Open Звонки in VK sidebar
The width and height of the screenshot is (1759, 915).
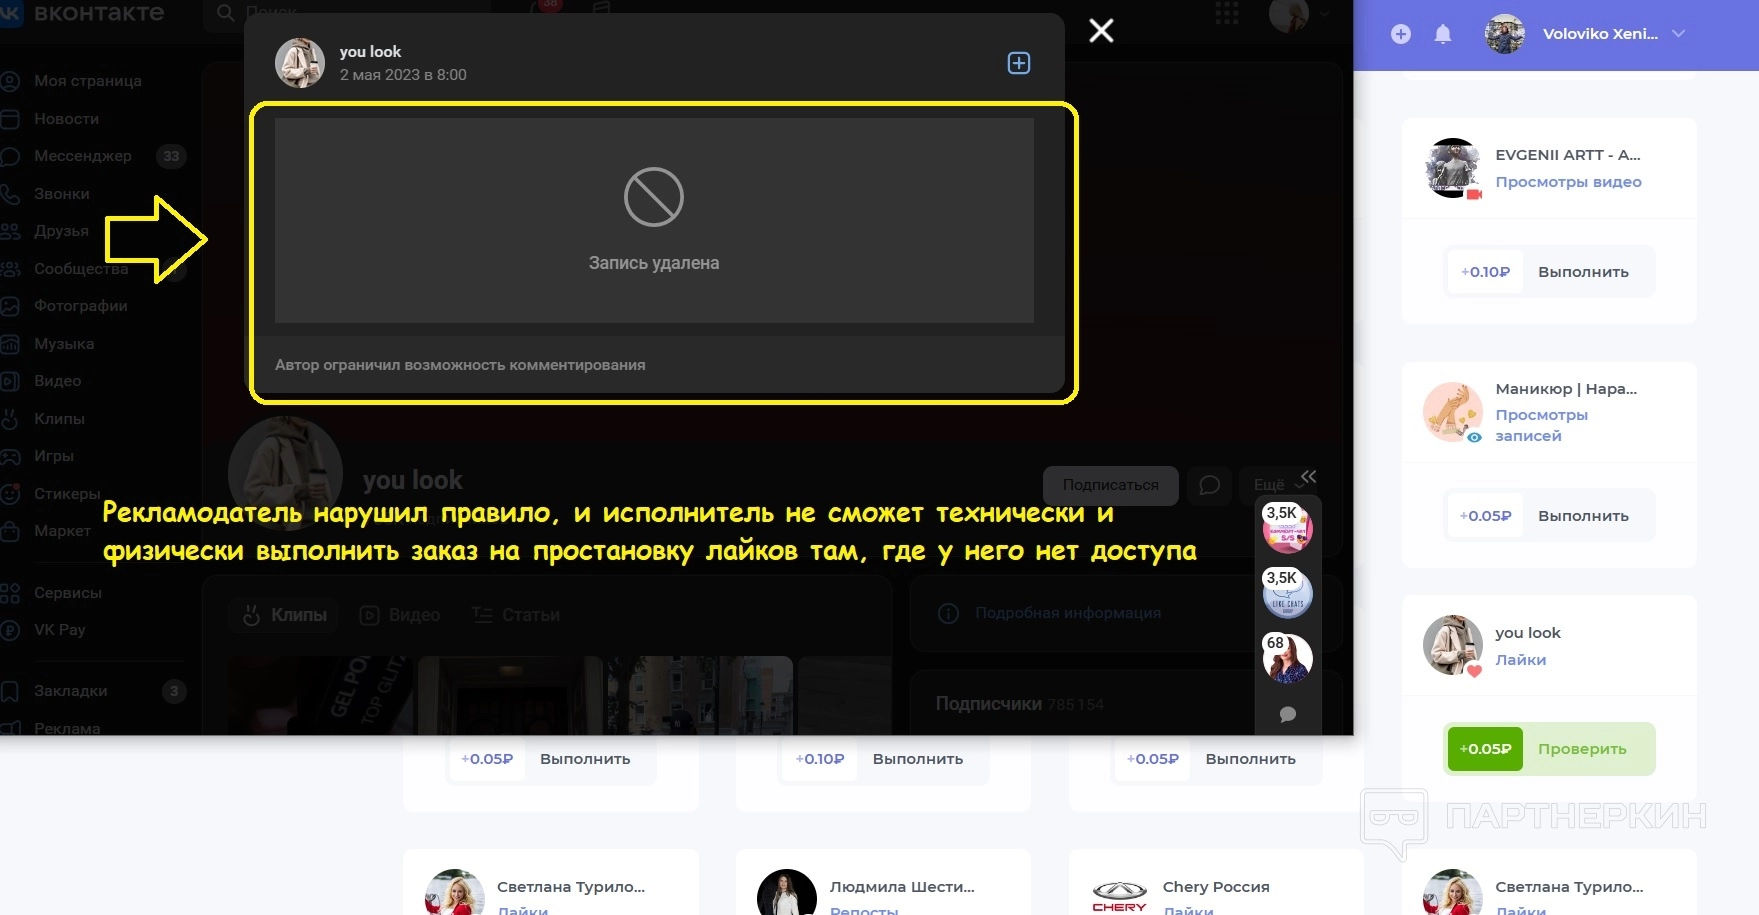click(x=62, y=194)
